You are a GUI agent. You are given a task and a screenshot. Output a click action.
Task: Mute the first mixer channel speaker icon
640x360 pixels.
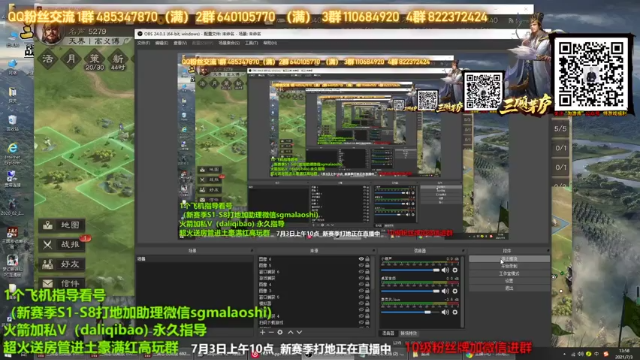click(x=445, y=270)
